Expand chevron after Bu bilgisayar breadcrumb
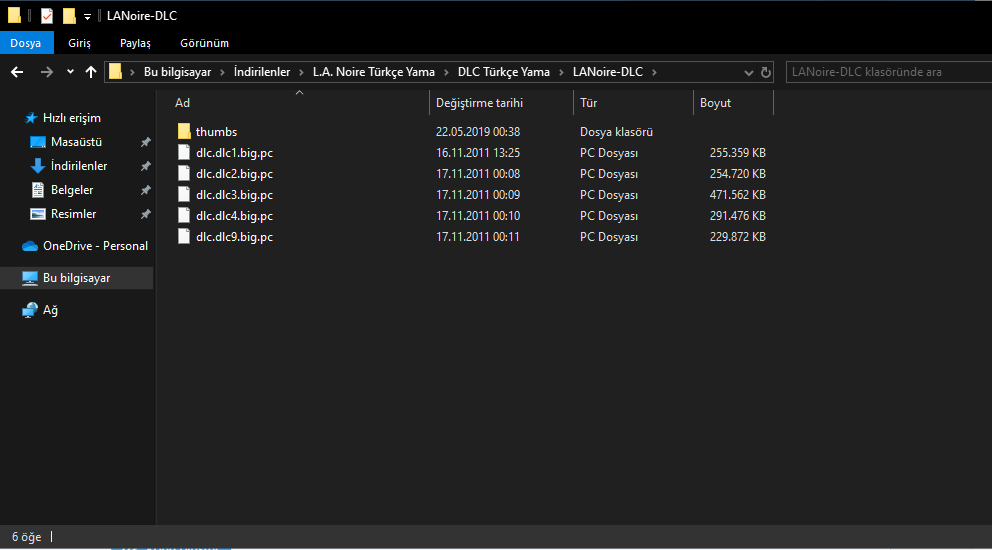992x550 pixels. click(223, 73)
